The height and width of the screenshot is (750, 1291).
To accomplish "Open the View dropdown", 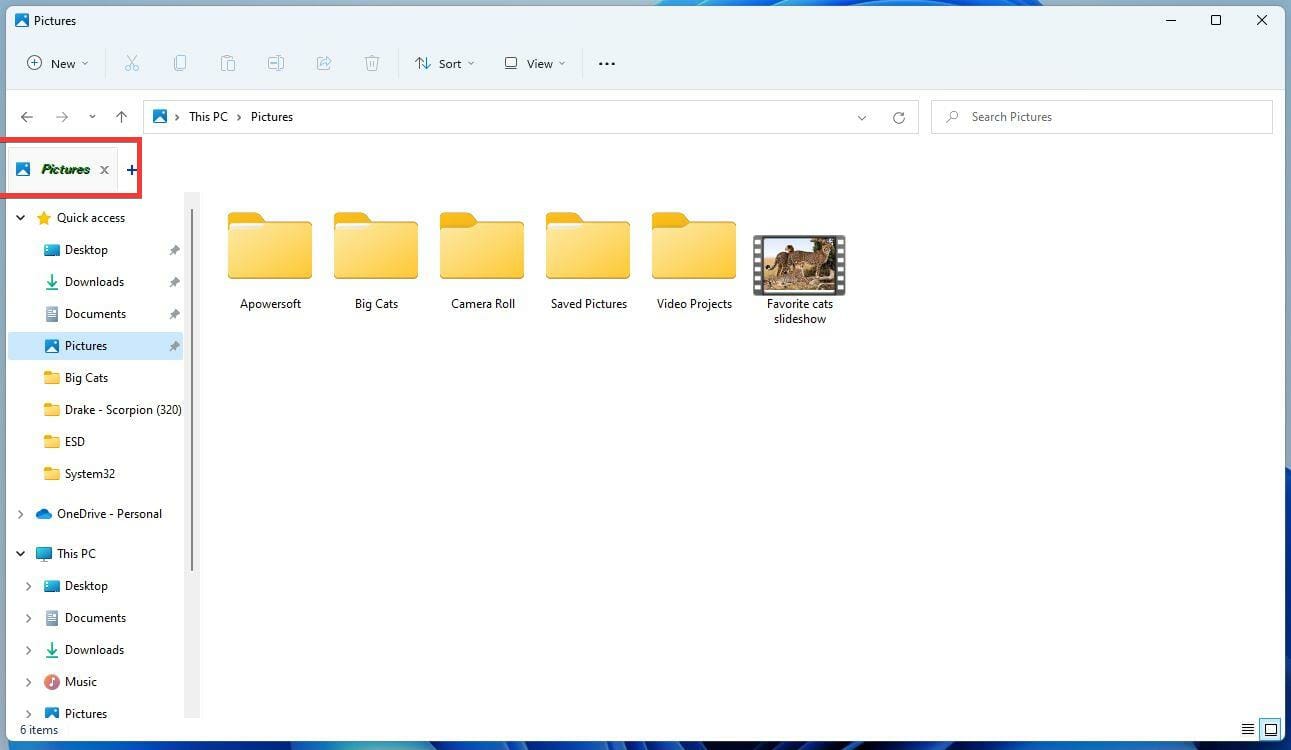I will click(535, 63).
